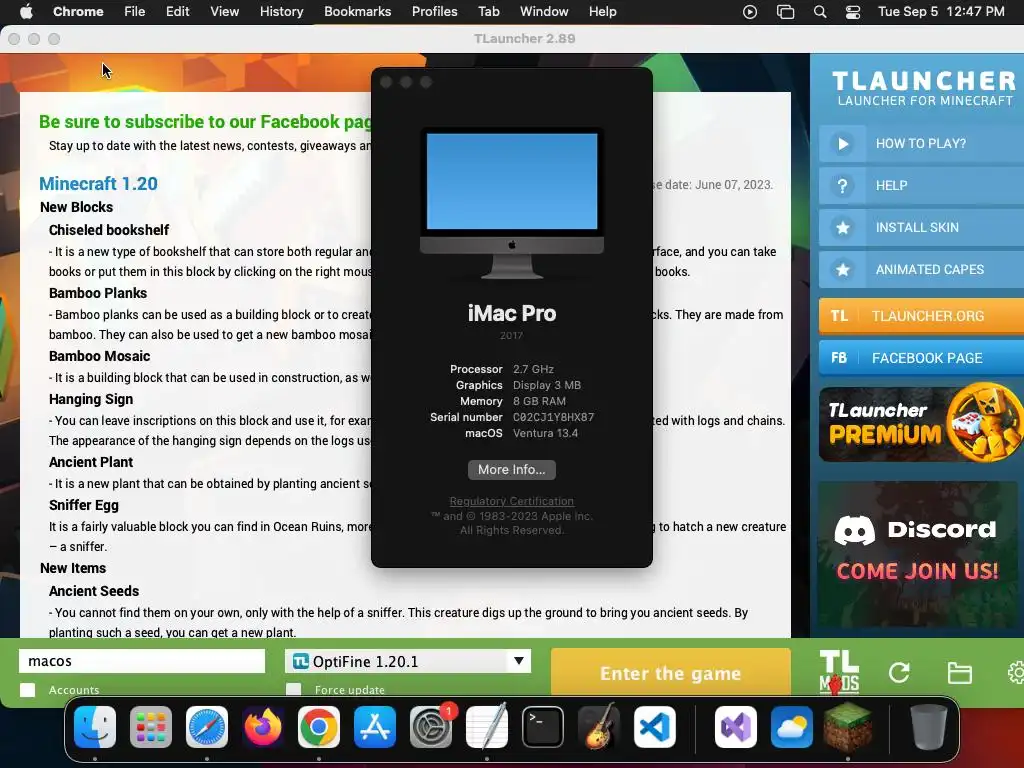The image size is (1024, 768).
Task: Open the TLAUNCHER.ORG button
Action: (x=921, y=316)
